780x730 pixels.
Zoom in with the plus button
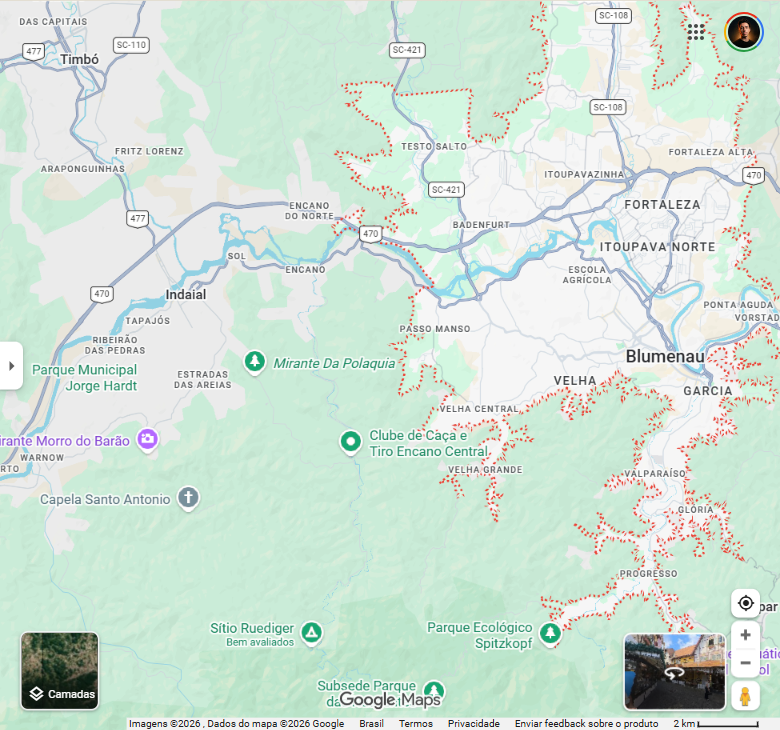coord(745,635)
